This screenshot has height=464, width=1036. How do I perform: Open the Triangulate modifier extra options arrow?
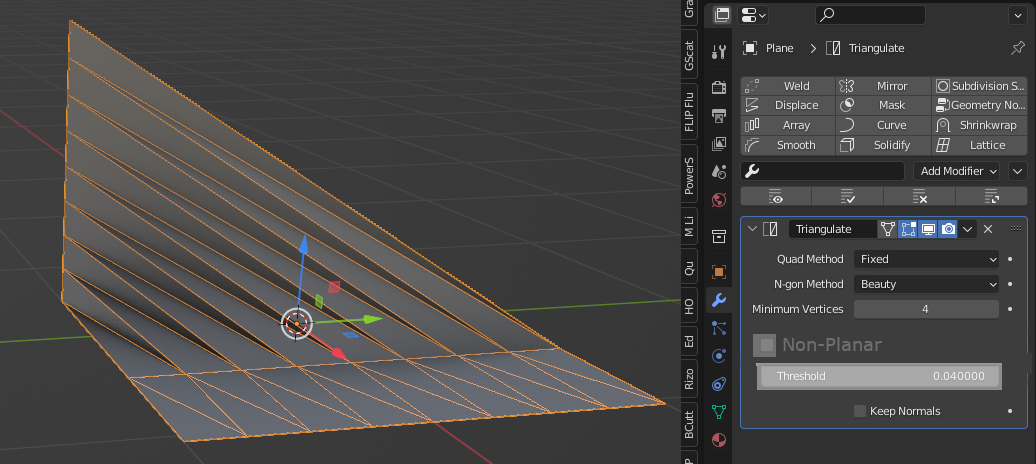point(967,229)
